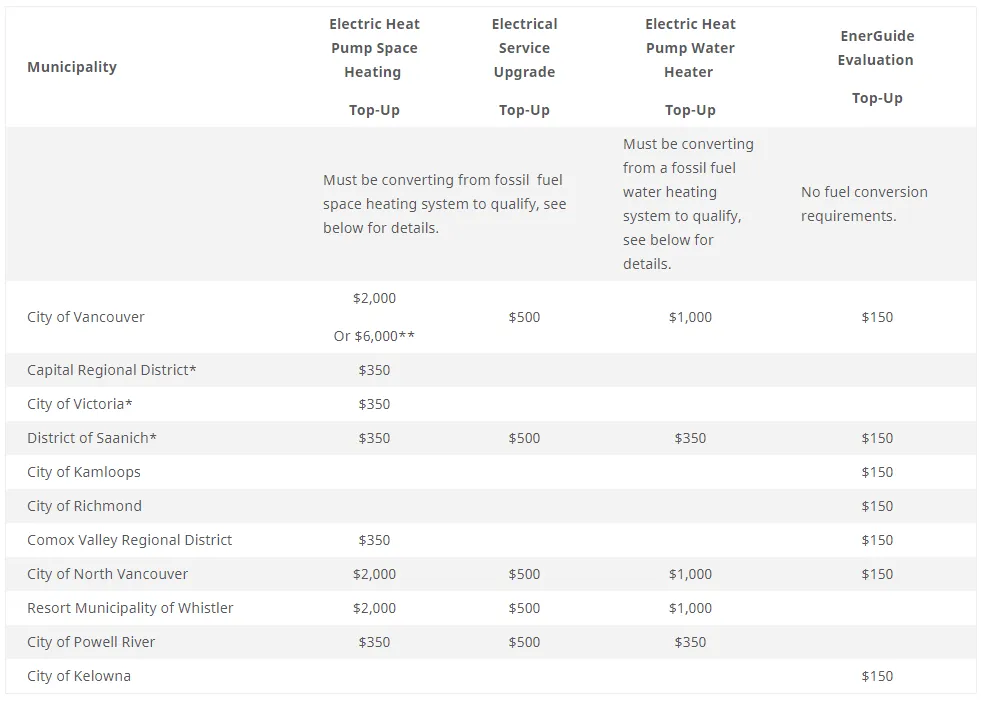The height and width of the screenshot is (703, 984).
Task: Click the City of Kelowna row label
Action: coord(79,676)
